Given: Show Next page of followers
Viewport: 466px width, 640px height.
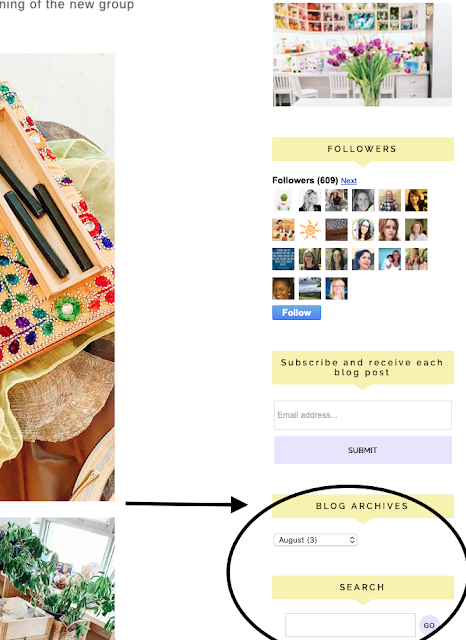Looking at the screenshot, I should click(348, 180).
